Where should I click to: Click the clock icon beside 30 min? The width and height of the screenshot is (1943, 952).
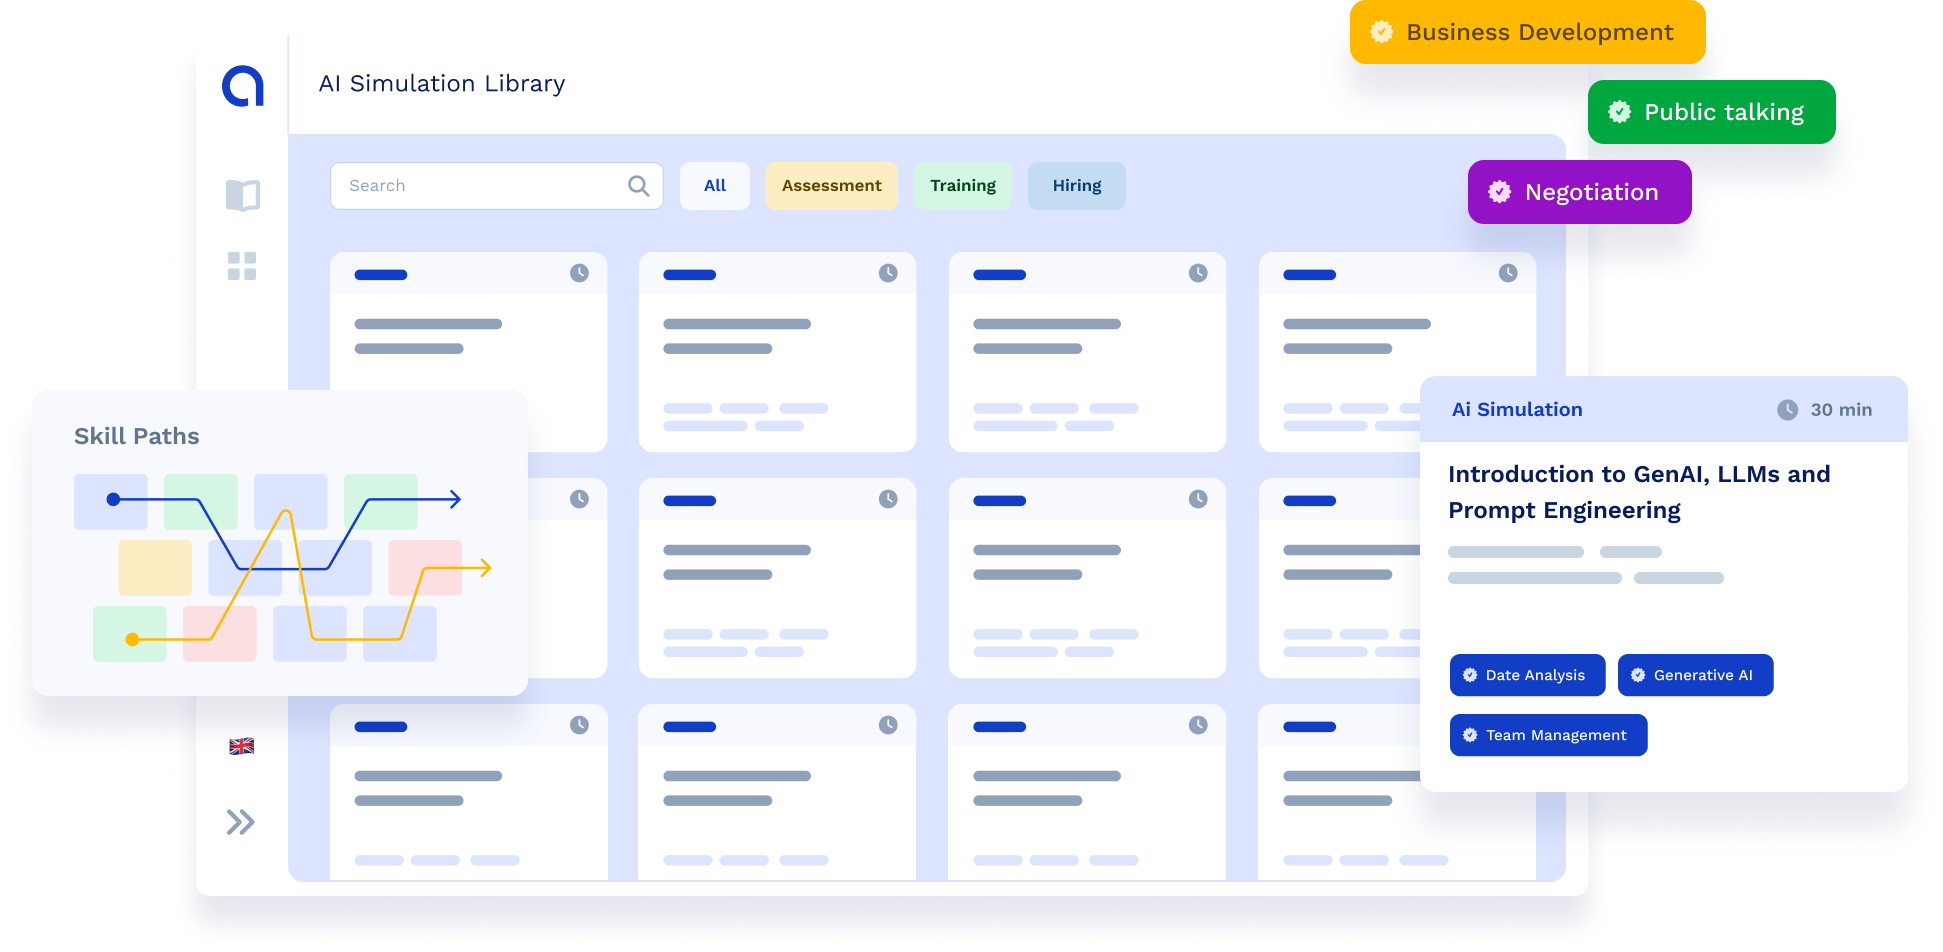click(x=1787, y=410)
